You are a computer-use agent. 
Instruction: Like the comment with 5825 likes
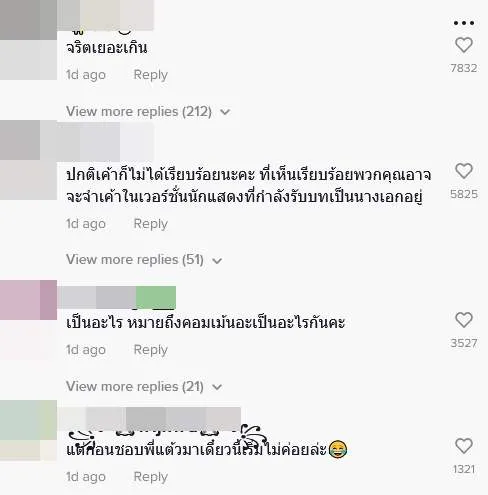coord(464,171)
